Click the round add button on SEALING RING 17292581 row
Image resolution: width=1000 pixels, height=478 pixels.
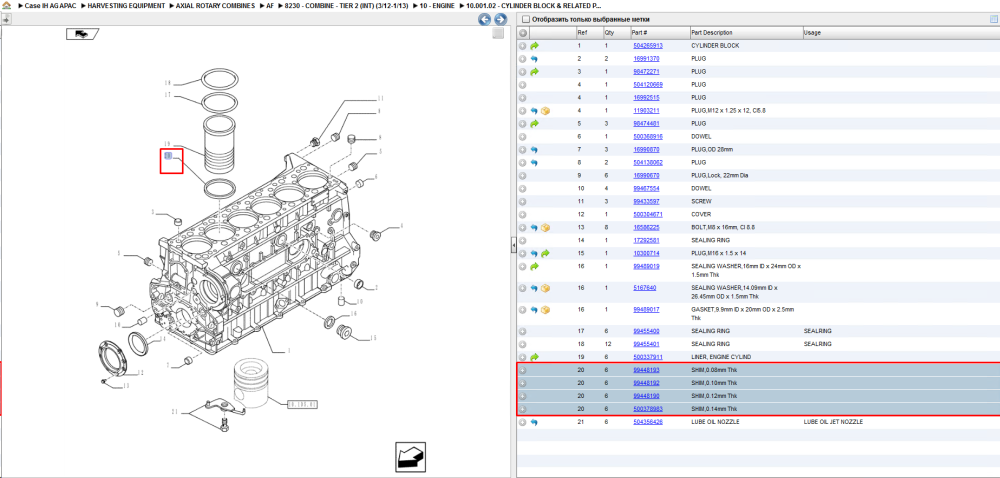coord(523,241)
